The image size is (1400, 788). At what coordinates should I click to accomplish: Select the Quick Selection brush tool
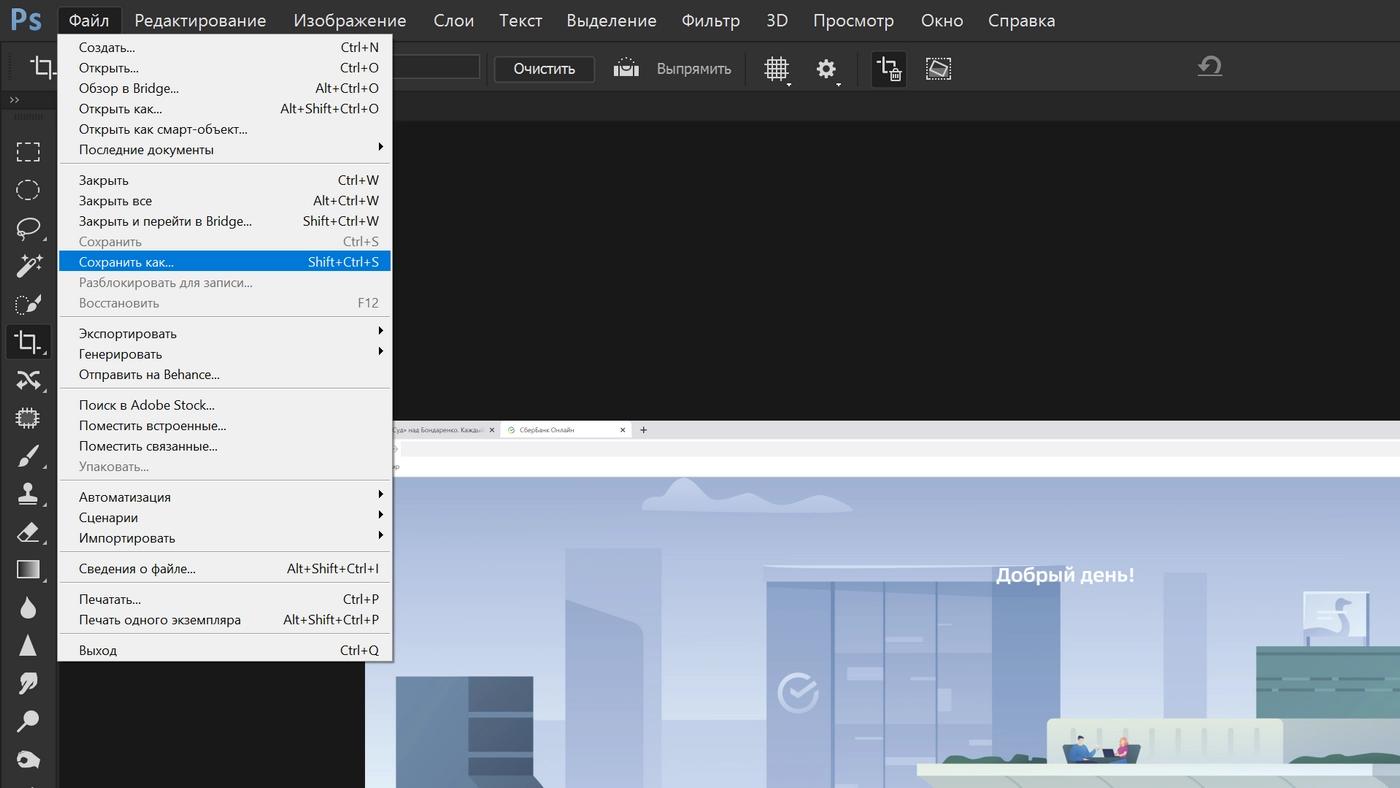pos(28,304)
